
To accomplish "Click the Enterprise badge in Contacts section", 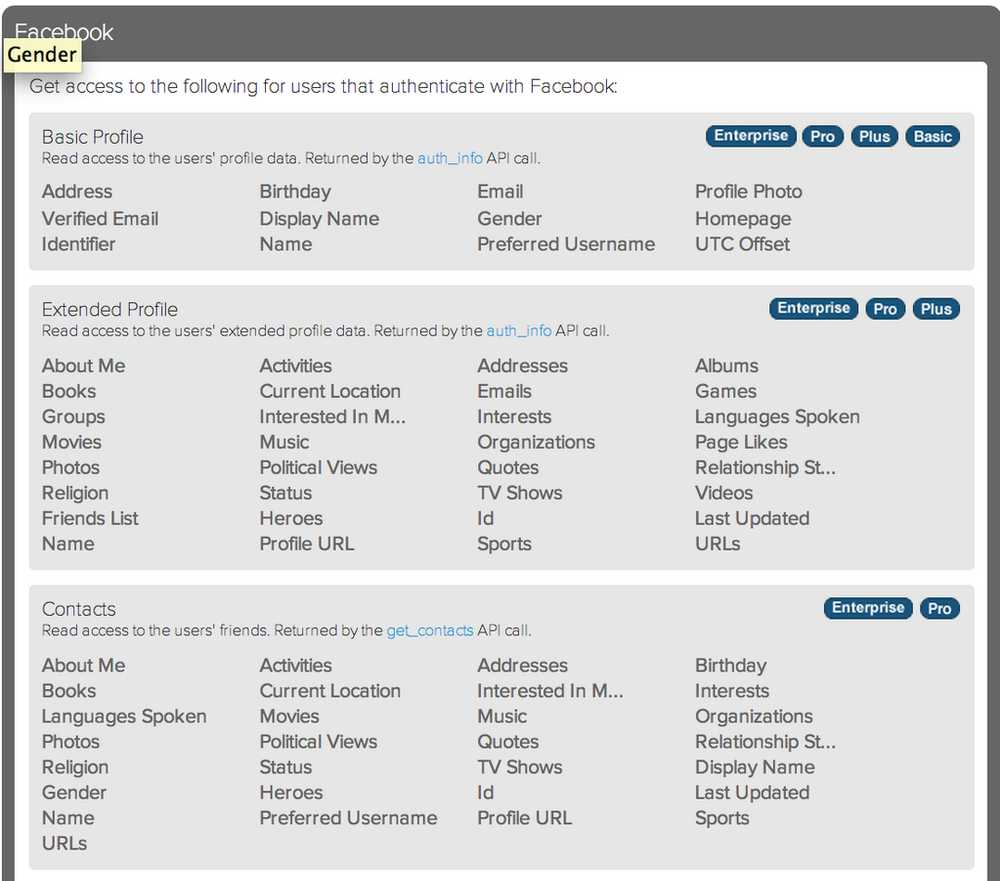I will pyautogui.click(x=867, y=608).
